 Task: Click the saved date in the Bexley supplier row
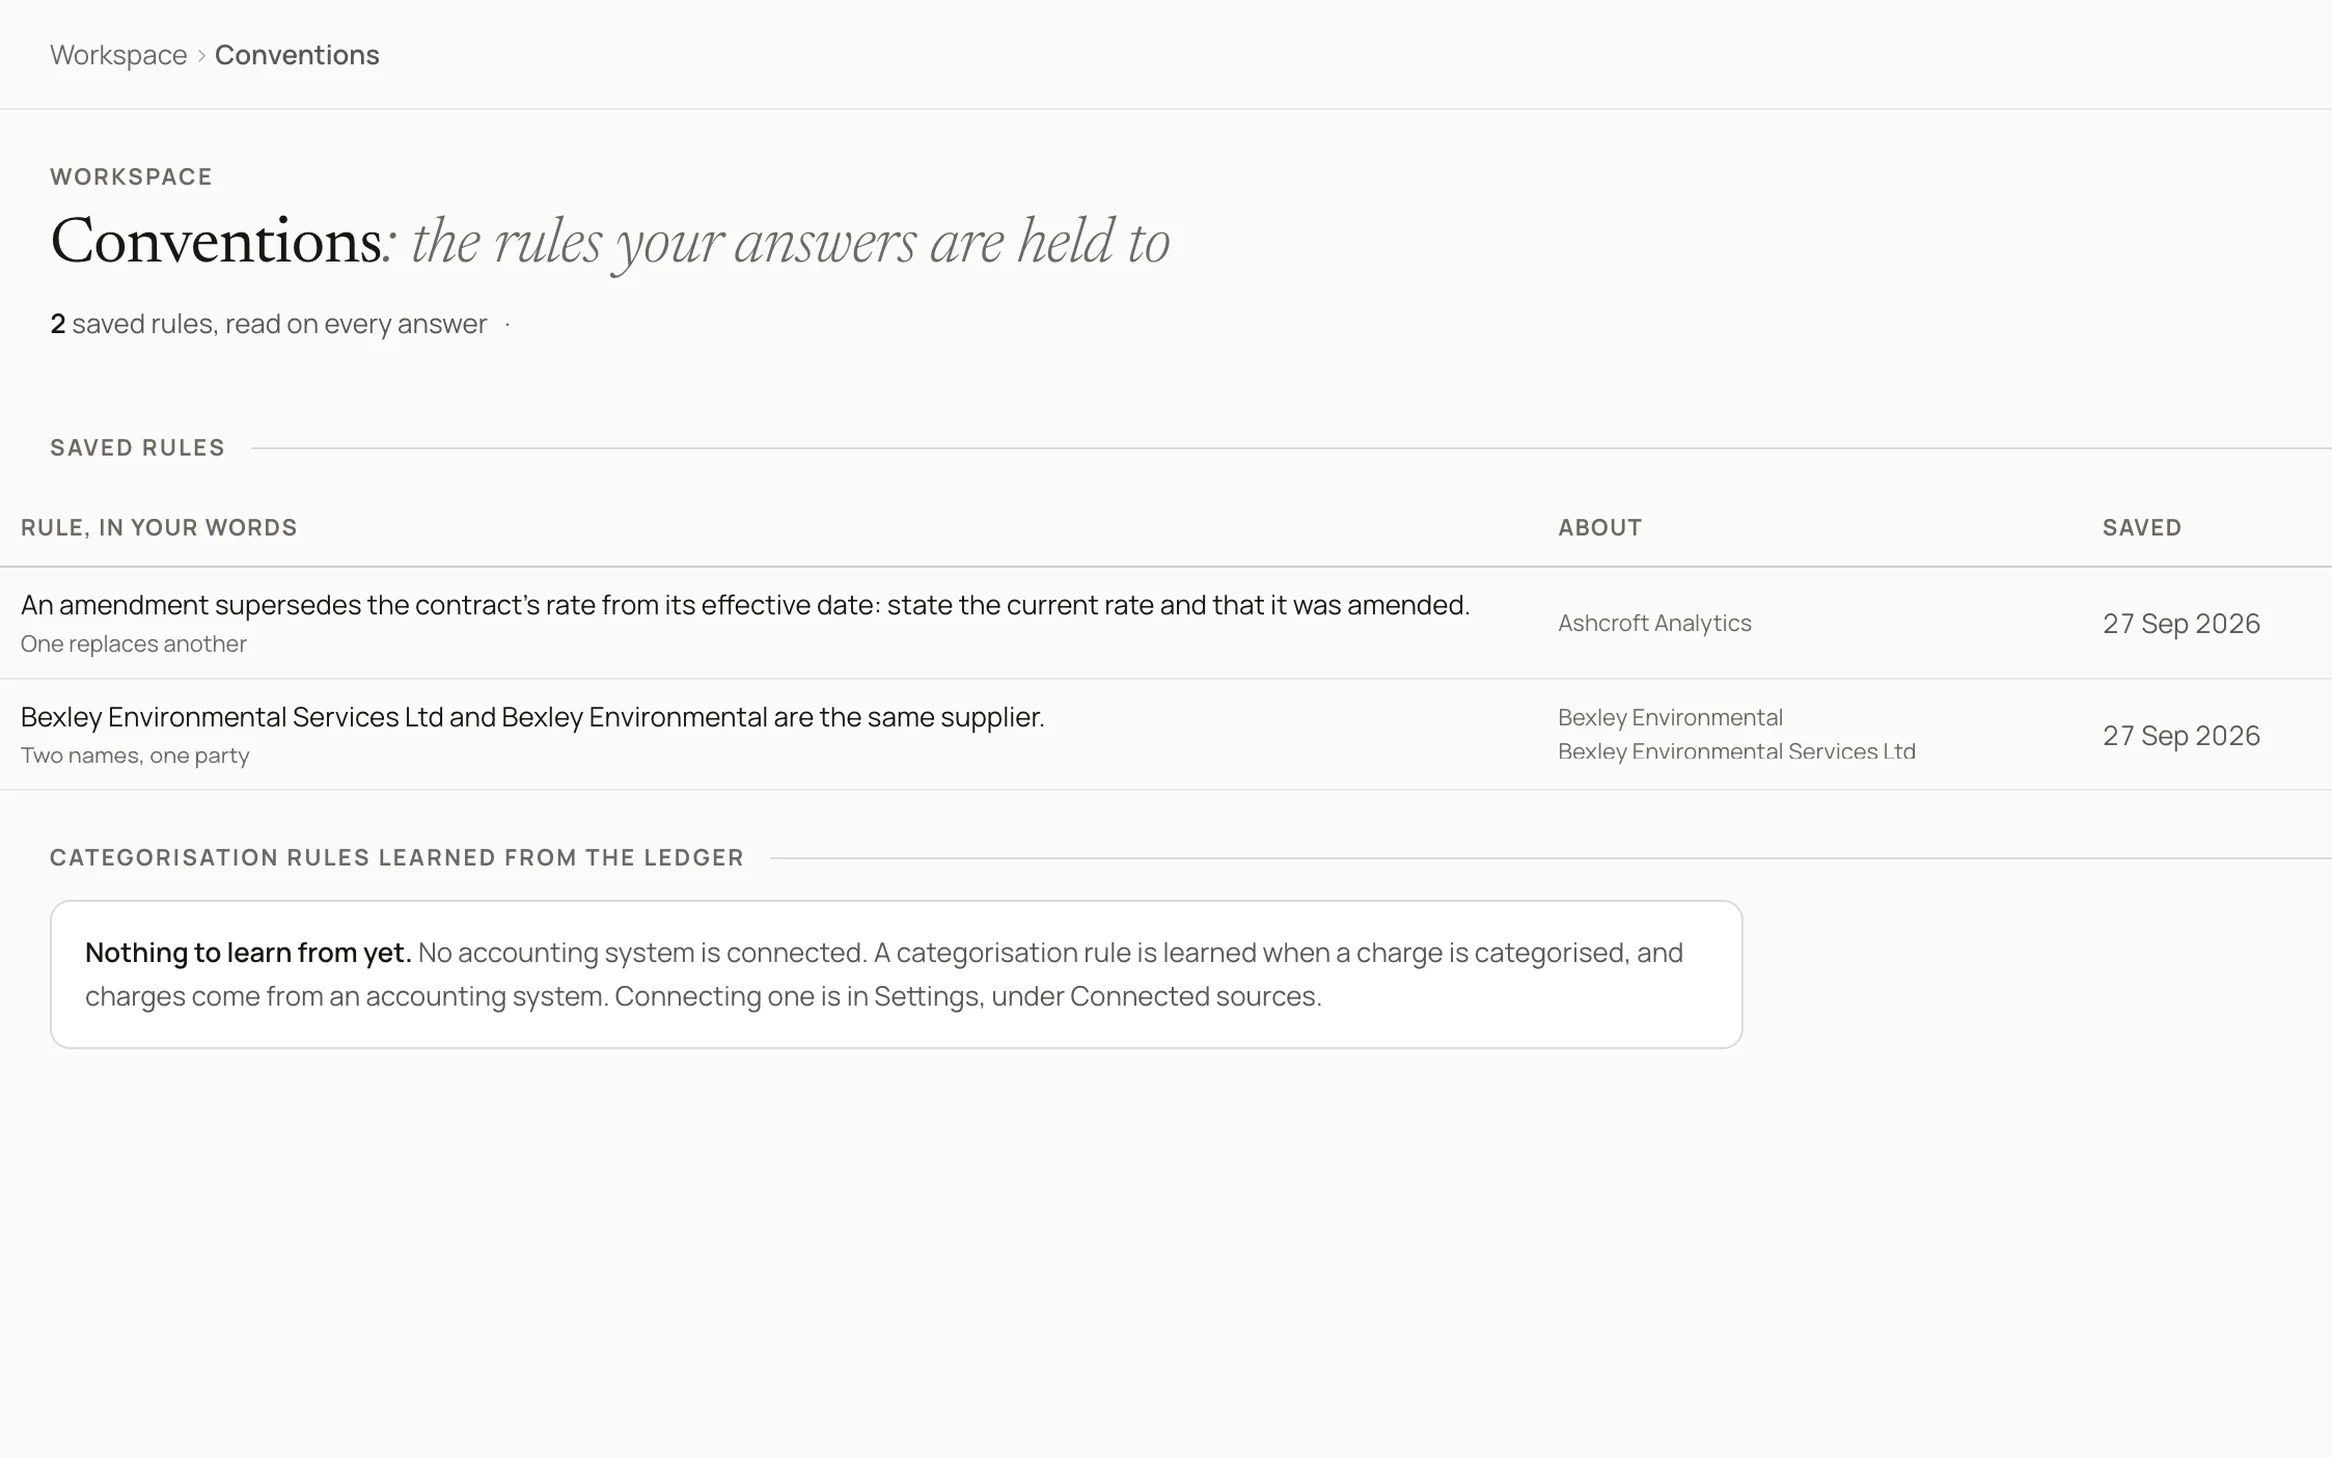point(2180,736)
